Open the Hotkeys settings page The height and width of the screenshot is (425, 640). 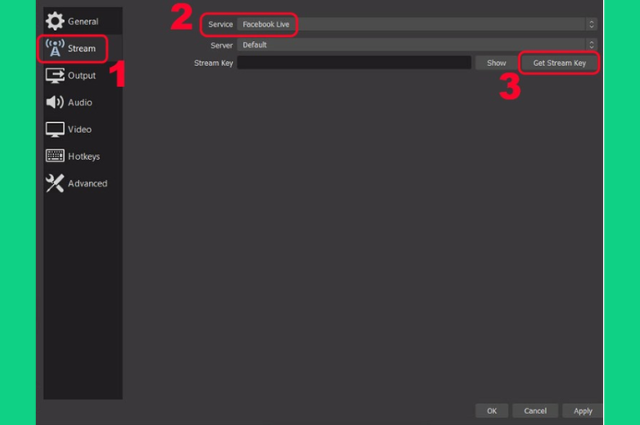tap(83, 156)
